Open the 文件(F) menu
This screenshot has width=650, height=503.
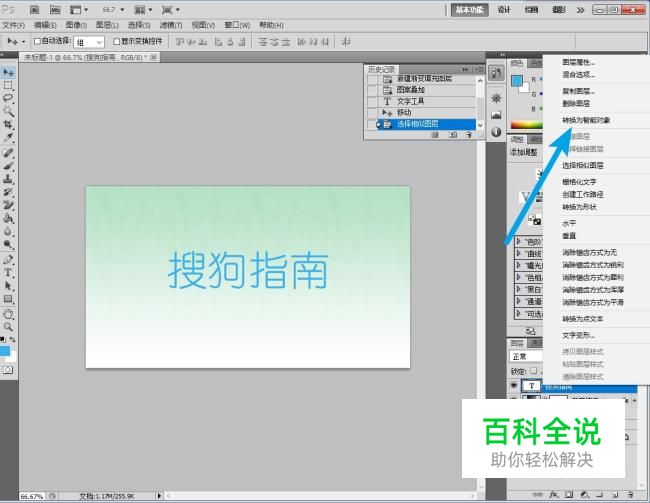pos(14,25)
